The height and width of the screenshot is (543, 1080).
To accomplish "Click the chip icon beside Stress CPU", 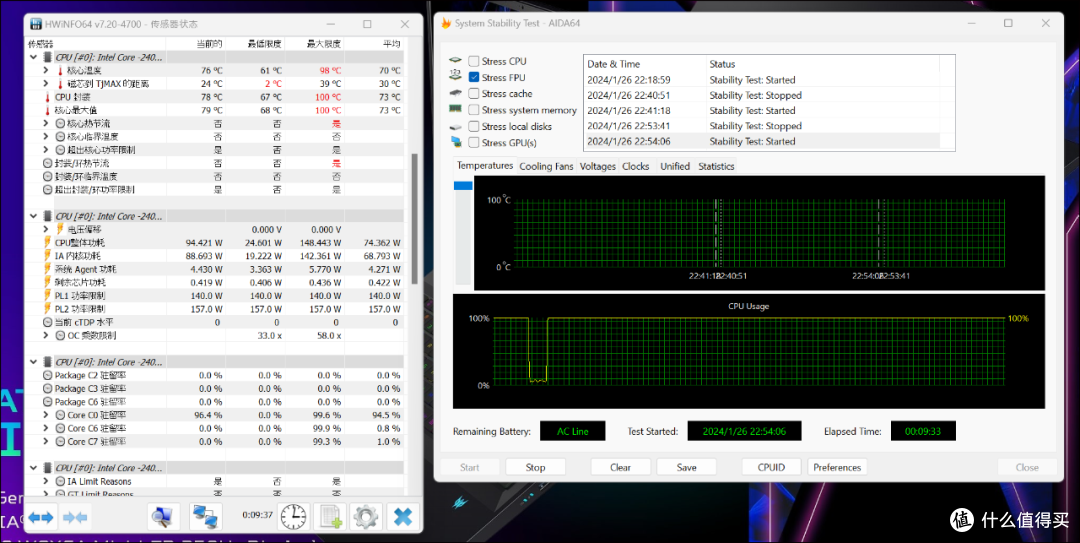I will (x=455, y=61).
